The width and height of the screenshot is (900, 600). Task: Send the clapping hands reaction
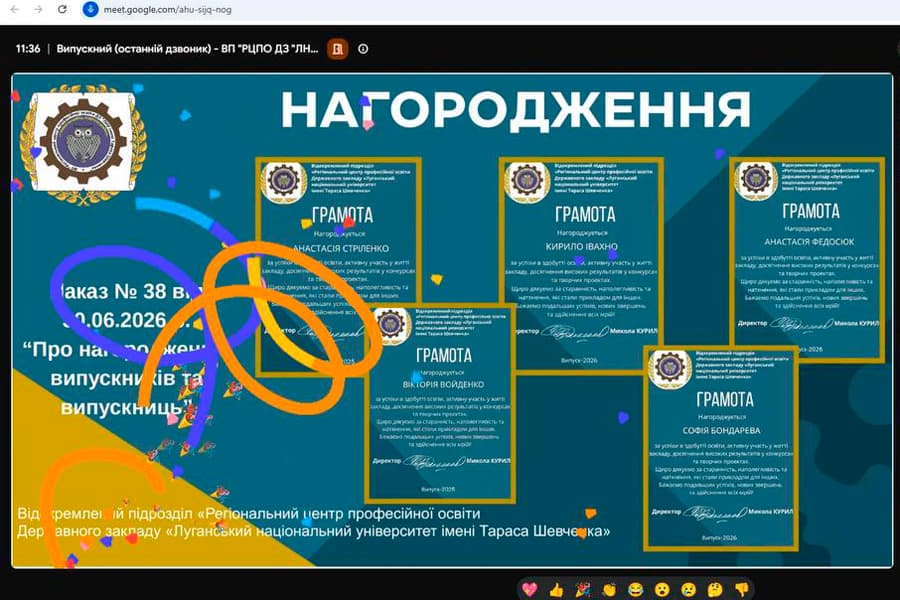click(x=609, y=590)
